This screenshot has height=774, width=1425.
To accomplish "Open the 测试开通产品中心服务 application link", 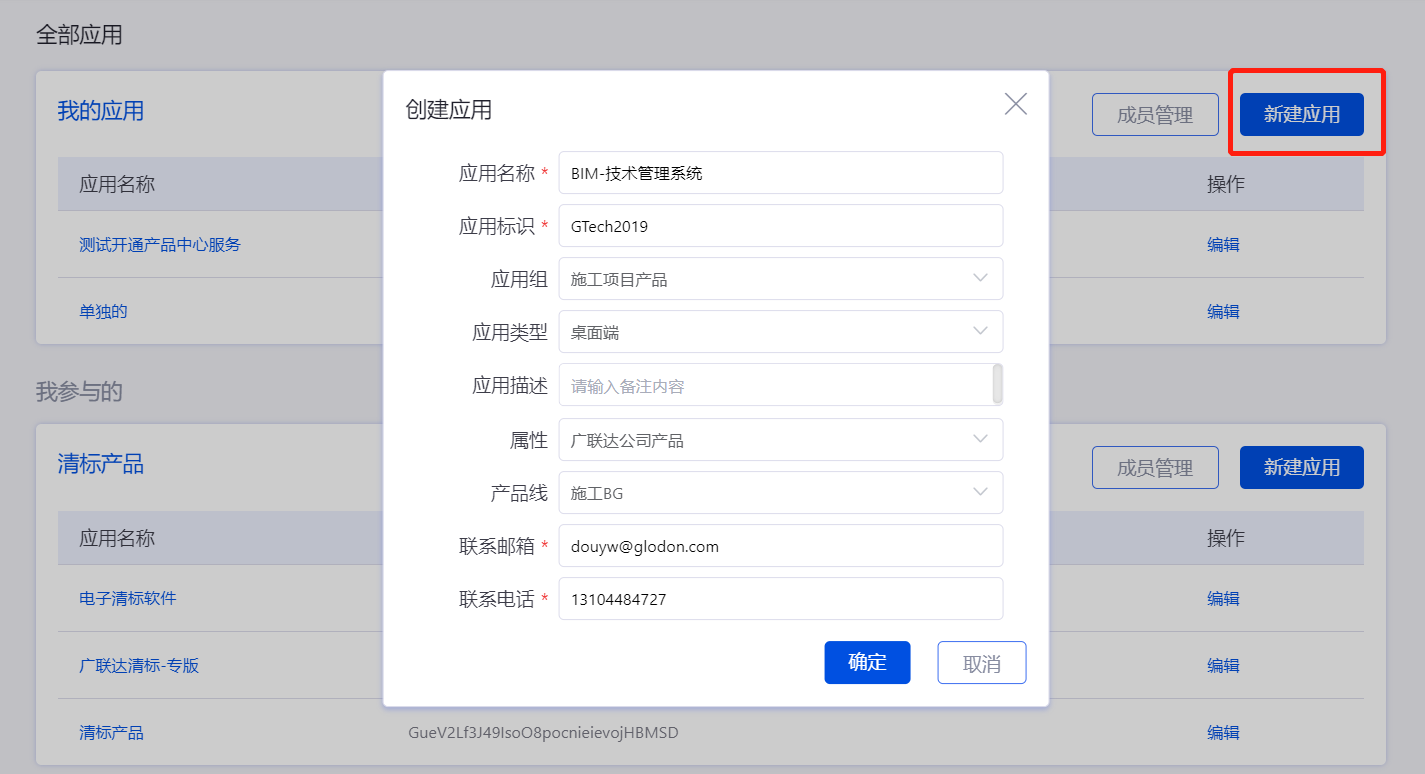I will click(160, 244).
